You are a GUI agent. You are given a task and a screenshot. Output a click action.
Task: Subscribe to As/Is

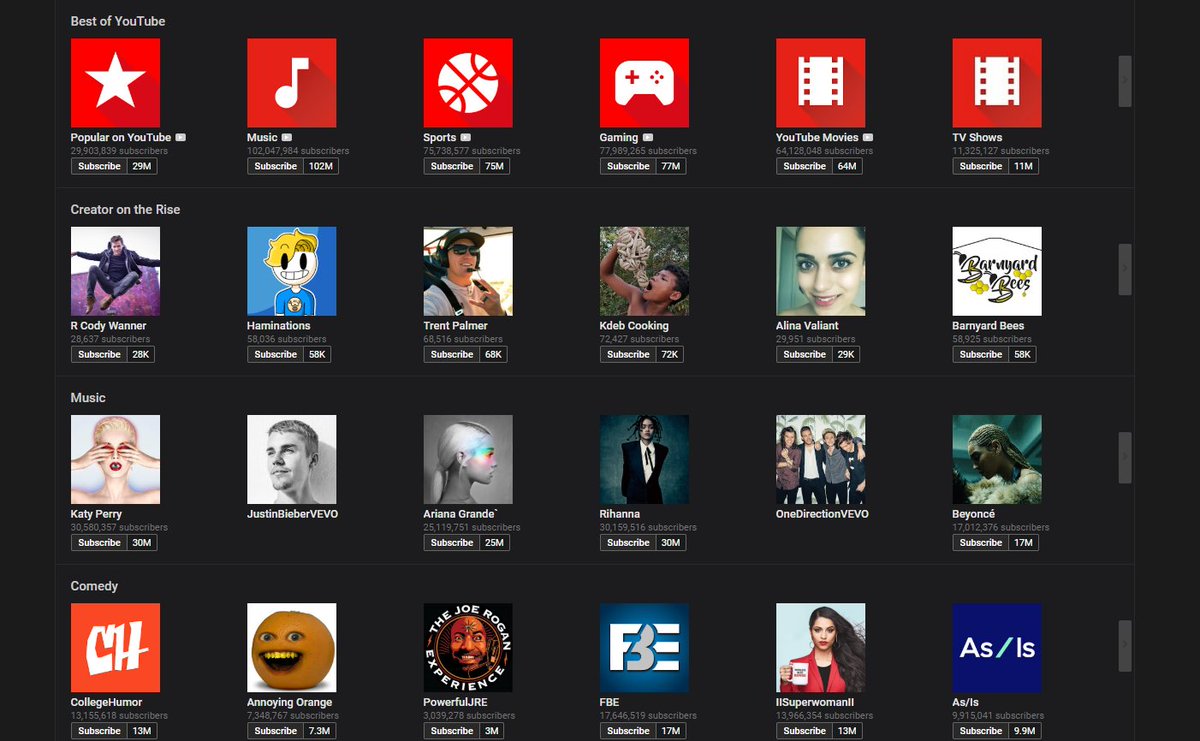coord(981,731)
